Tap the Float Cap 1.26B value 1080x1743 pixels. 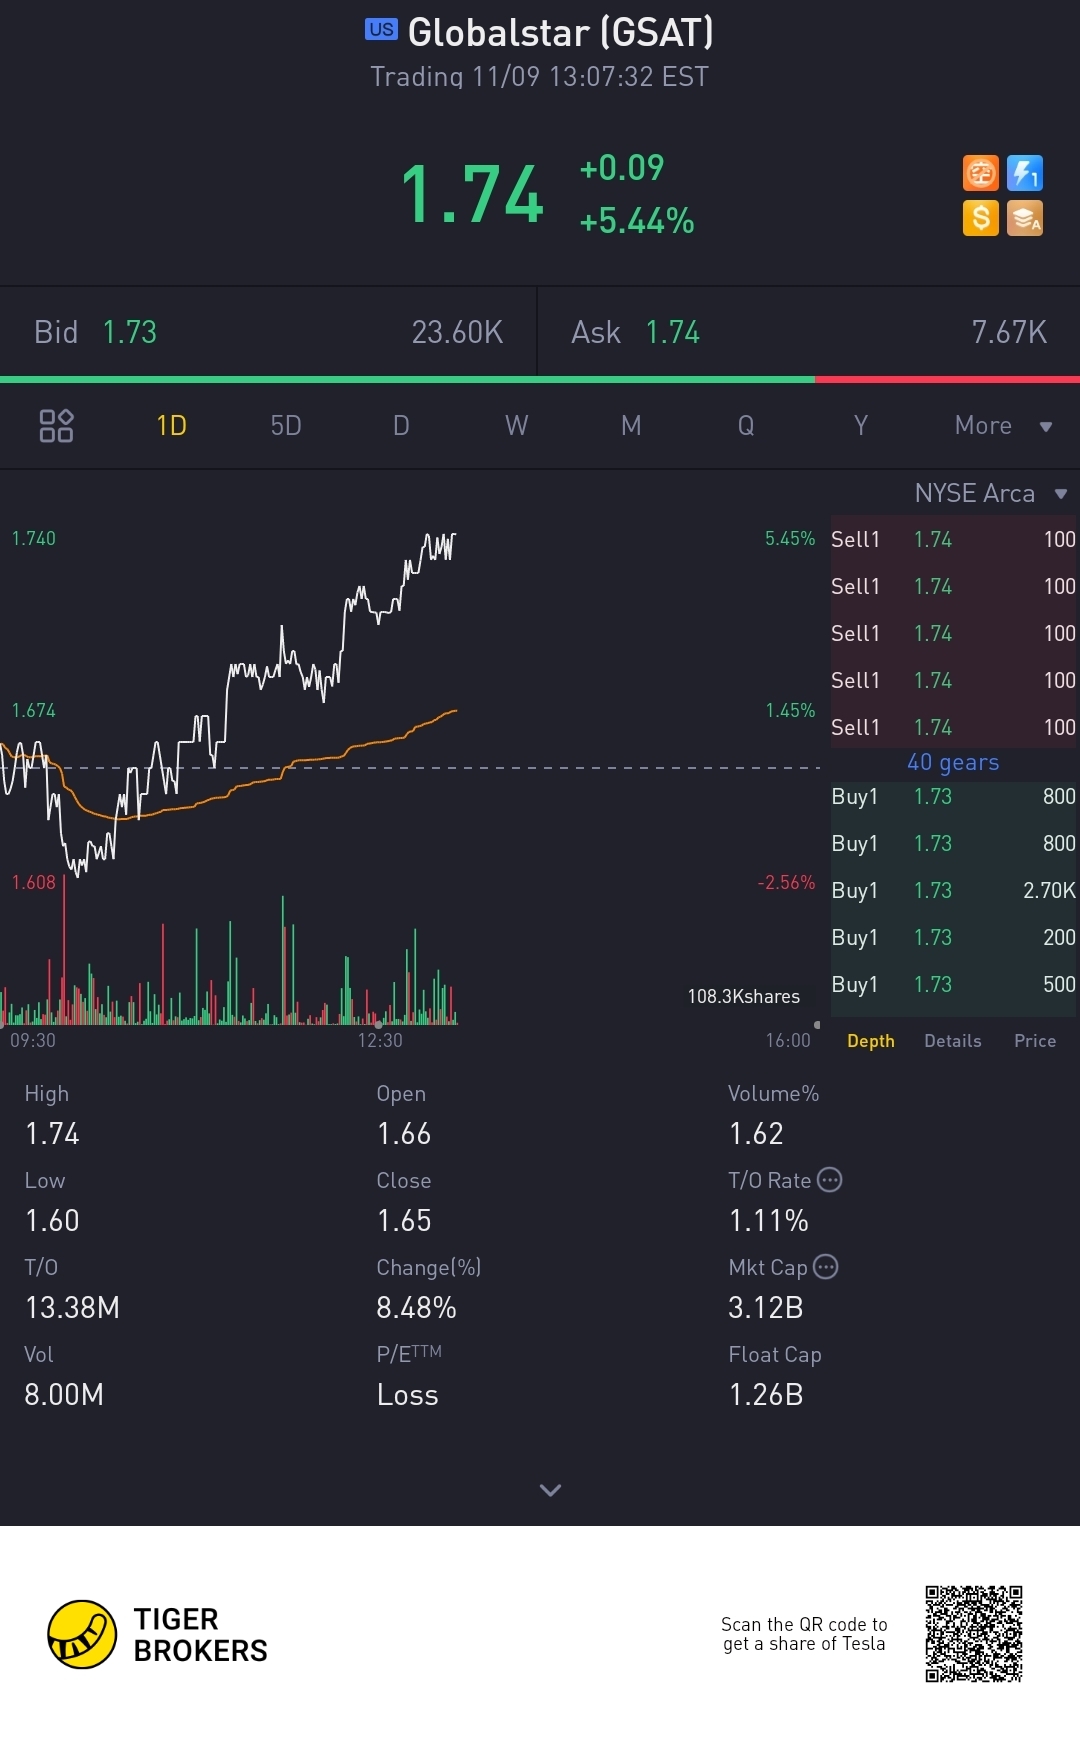pos(766,1394)
